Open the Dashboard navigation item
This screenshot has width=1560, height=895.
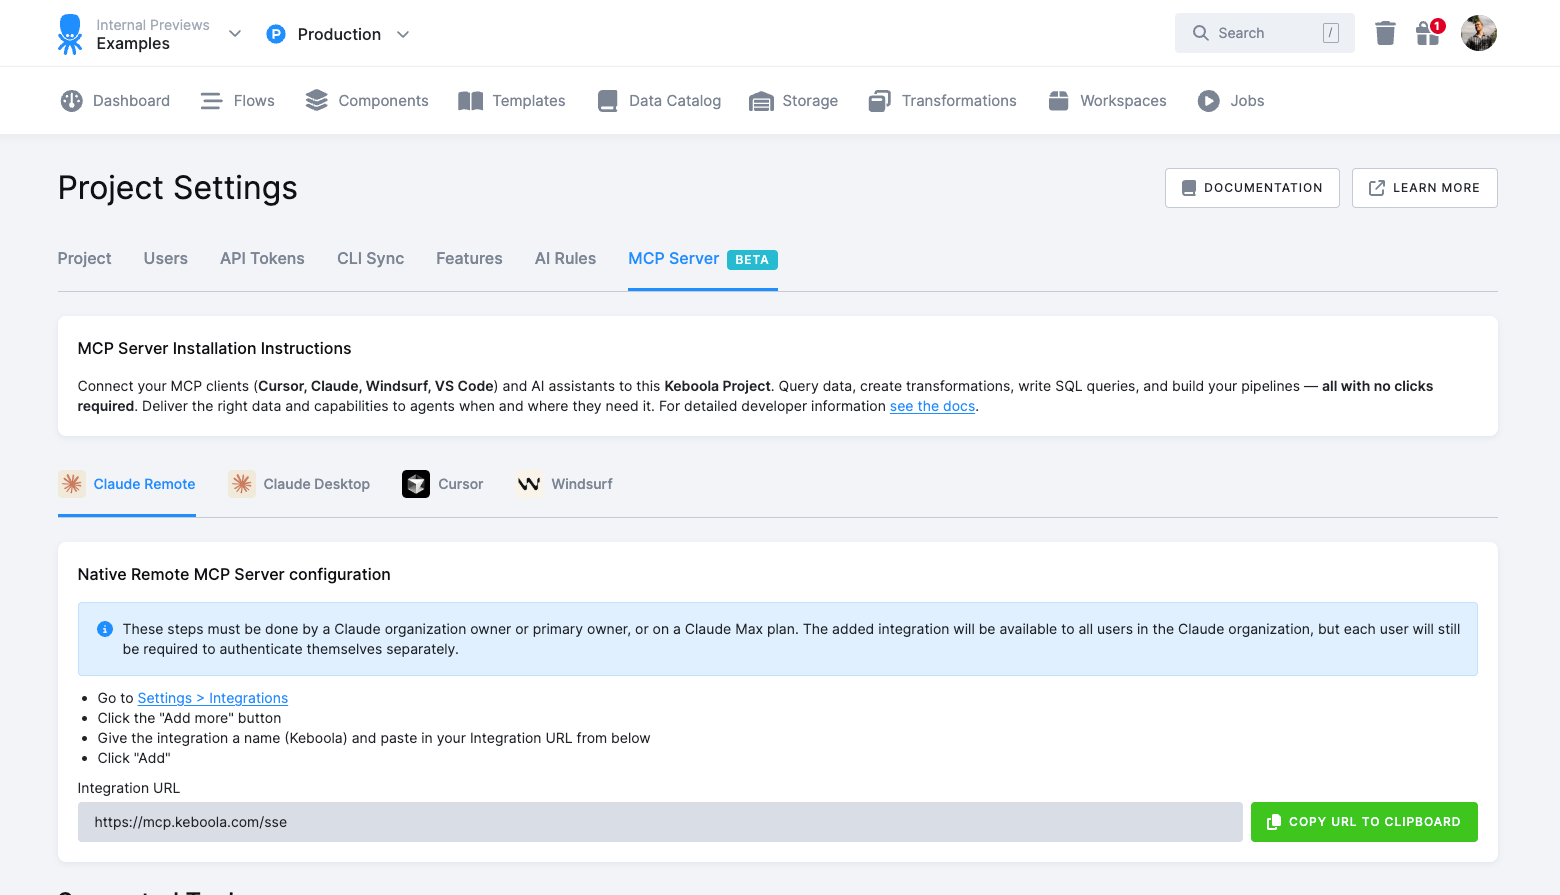[115, 101]
